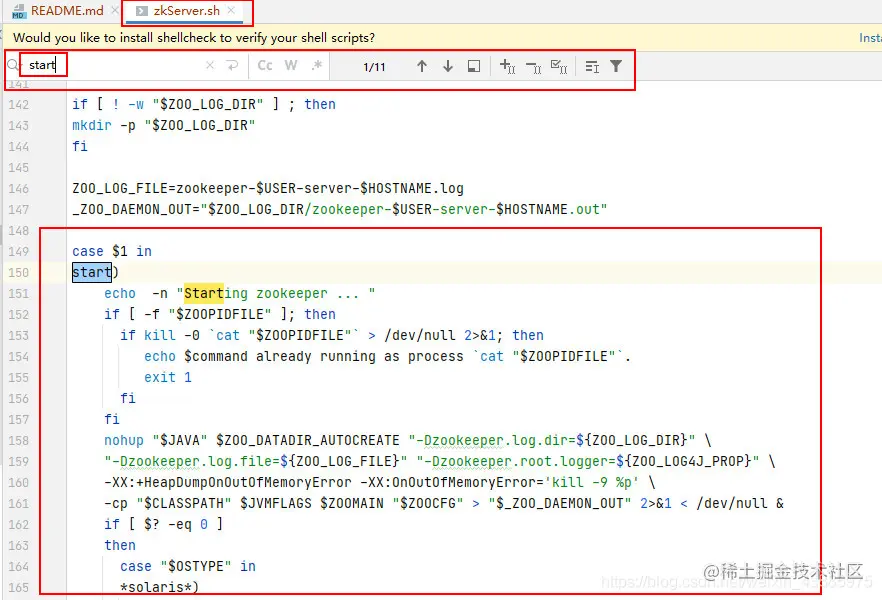This screenshot has height=600, width=882.
Task: Click ZOO_LOG_FILE assignment on line 146
Action: coord(268,188)
